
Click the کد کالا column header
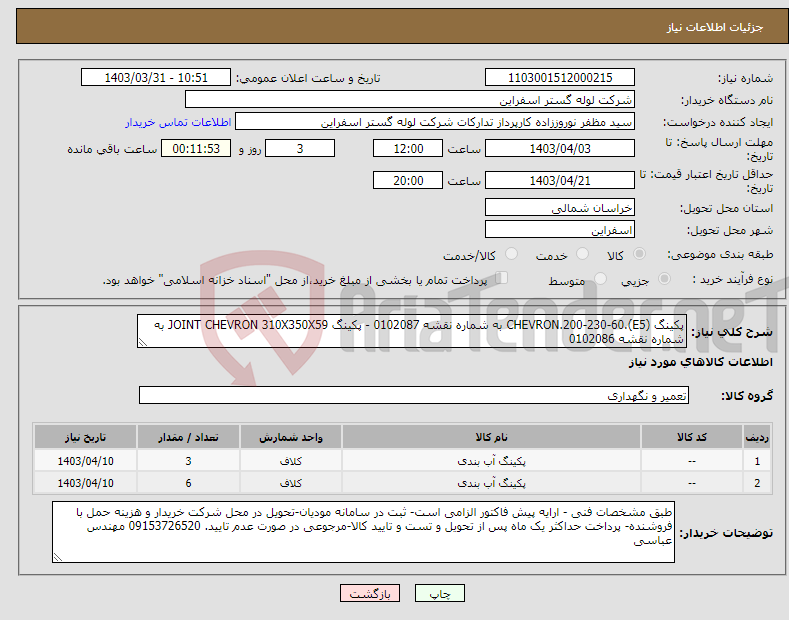[692, 437]
